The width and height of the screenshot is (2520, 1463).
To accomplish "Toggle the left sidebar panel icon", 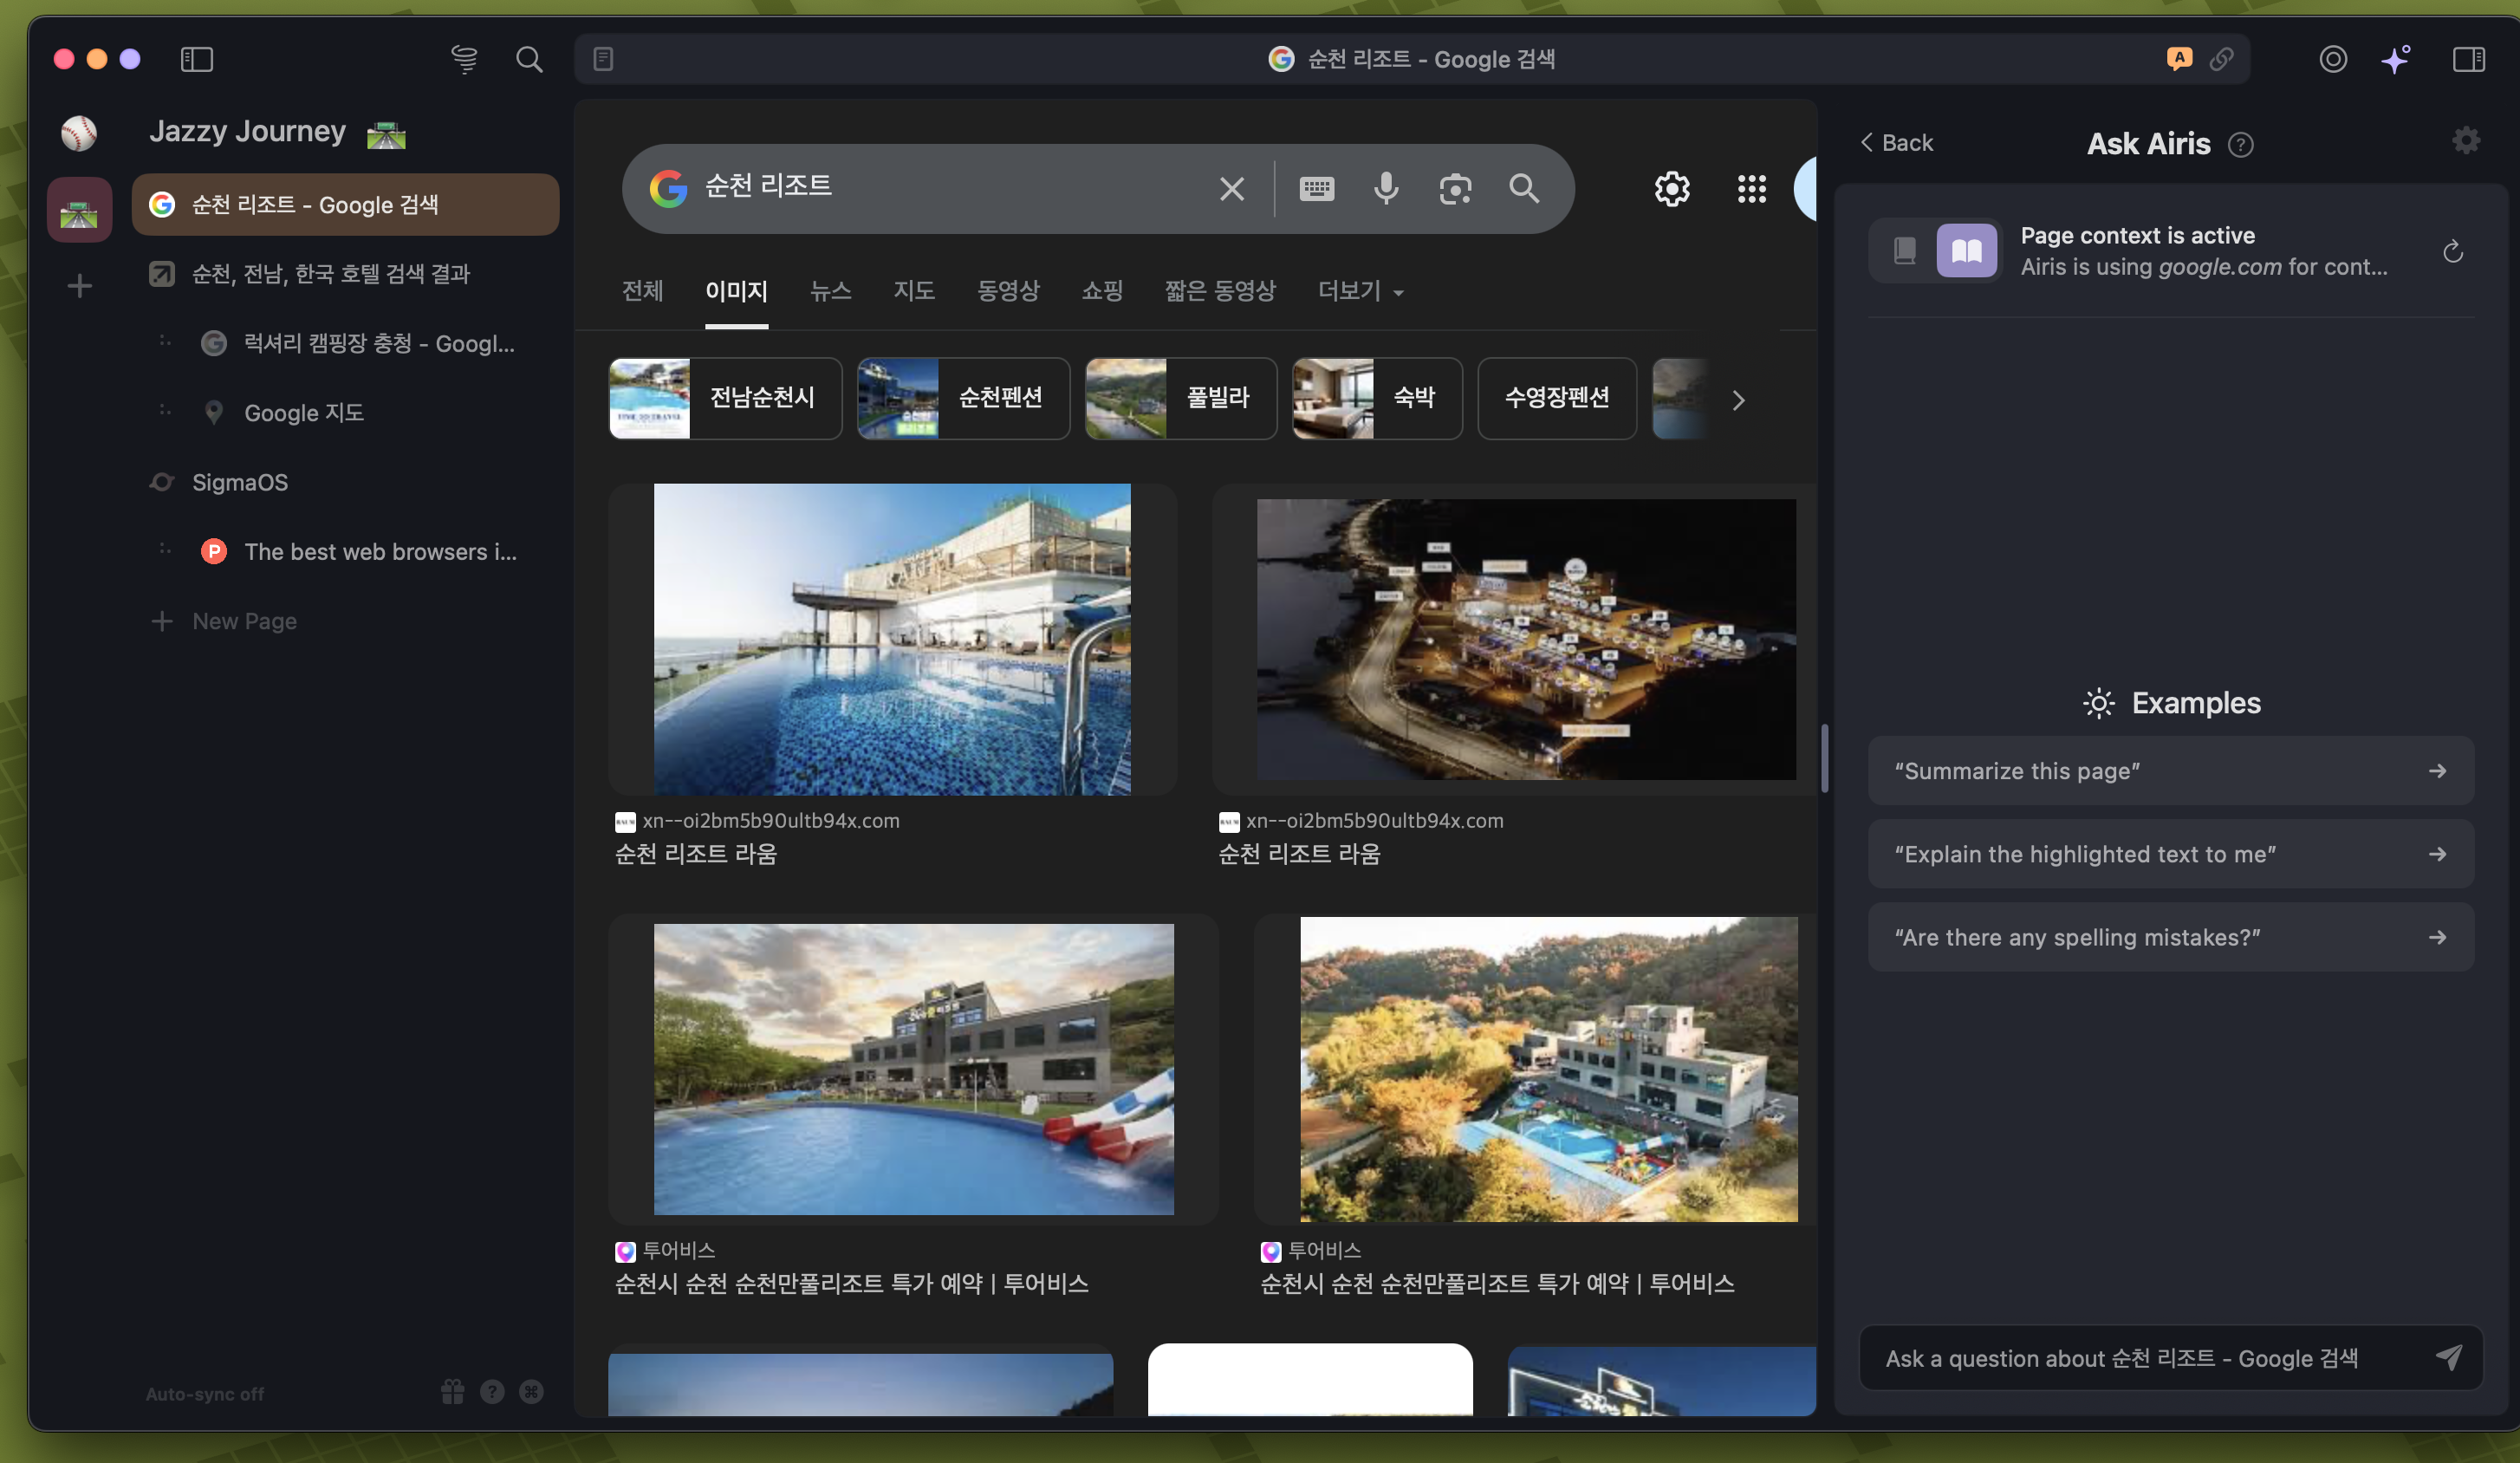I will pos(197,59).
